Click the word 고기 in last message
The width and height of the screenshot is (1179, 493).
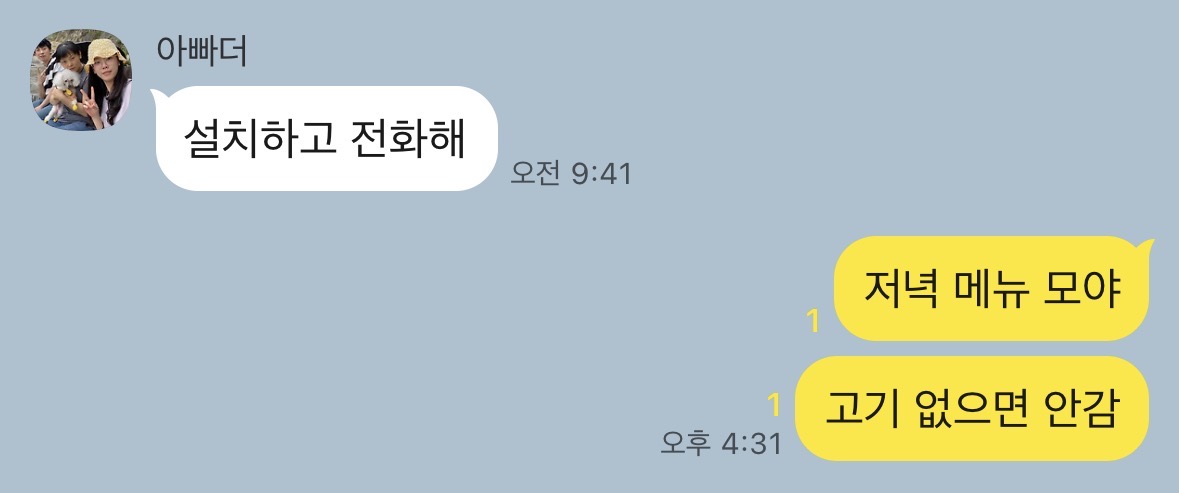coord(862,408)
